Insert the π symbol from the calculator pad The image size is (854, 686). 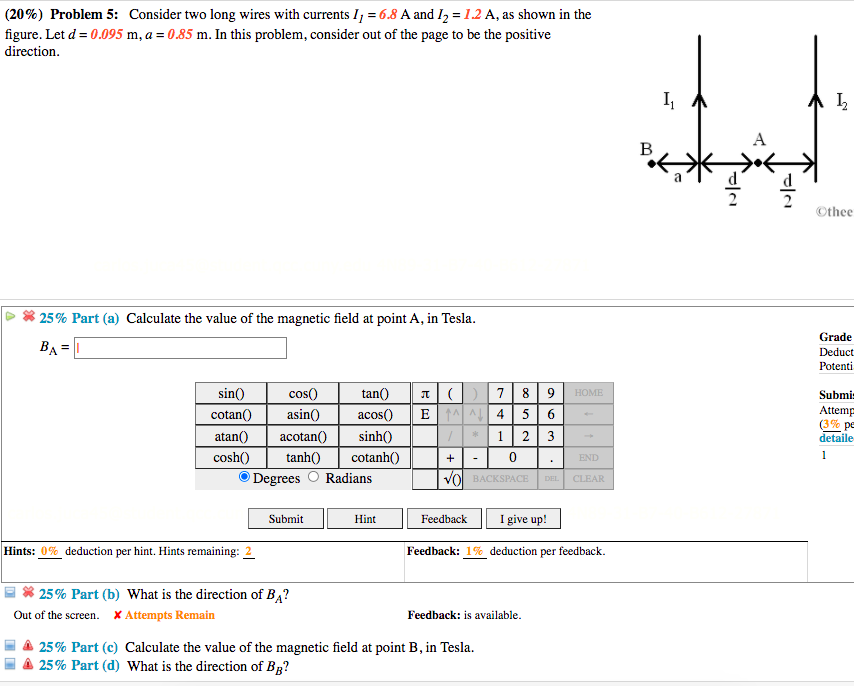pos(424,393)
